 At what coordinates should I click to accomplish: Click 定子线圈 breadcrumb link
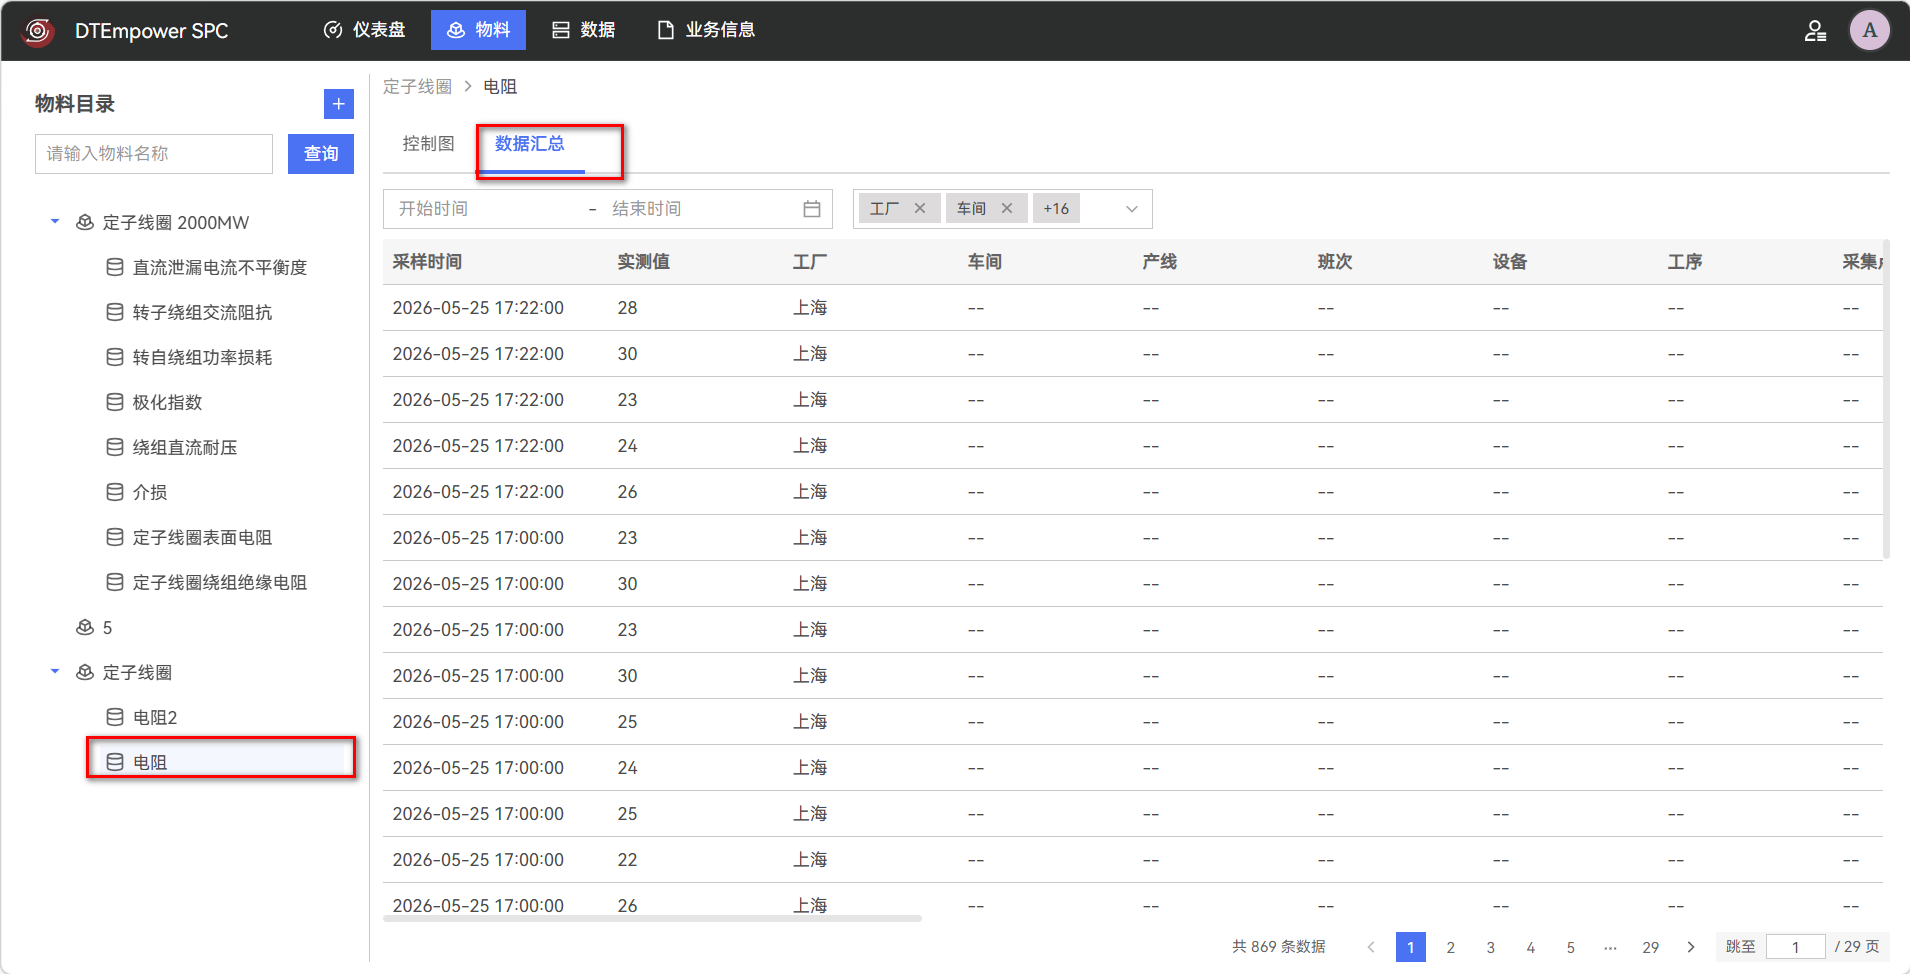pos(418,87)
